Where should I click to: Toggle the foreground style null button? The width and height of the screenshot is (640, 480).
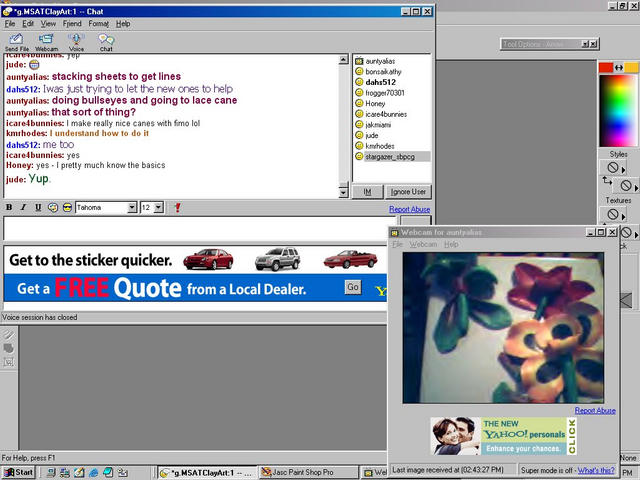point(612,167)
